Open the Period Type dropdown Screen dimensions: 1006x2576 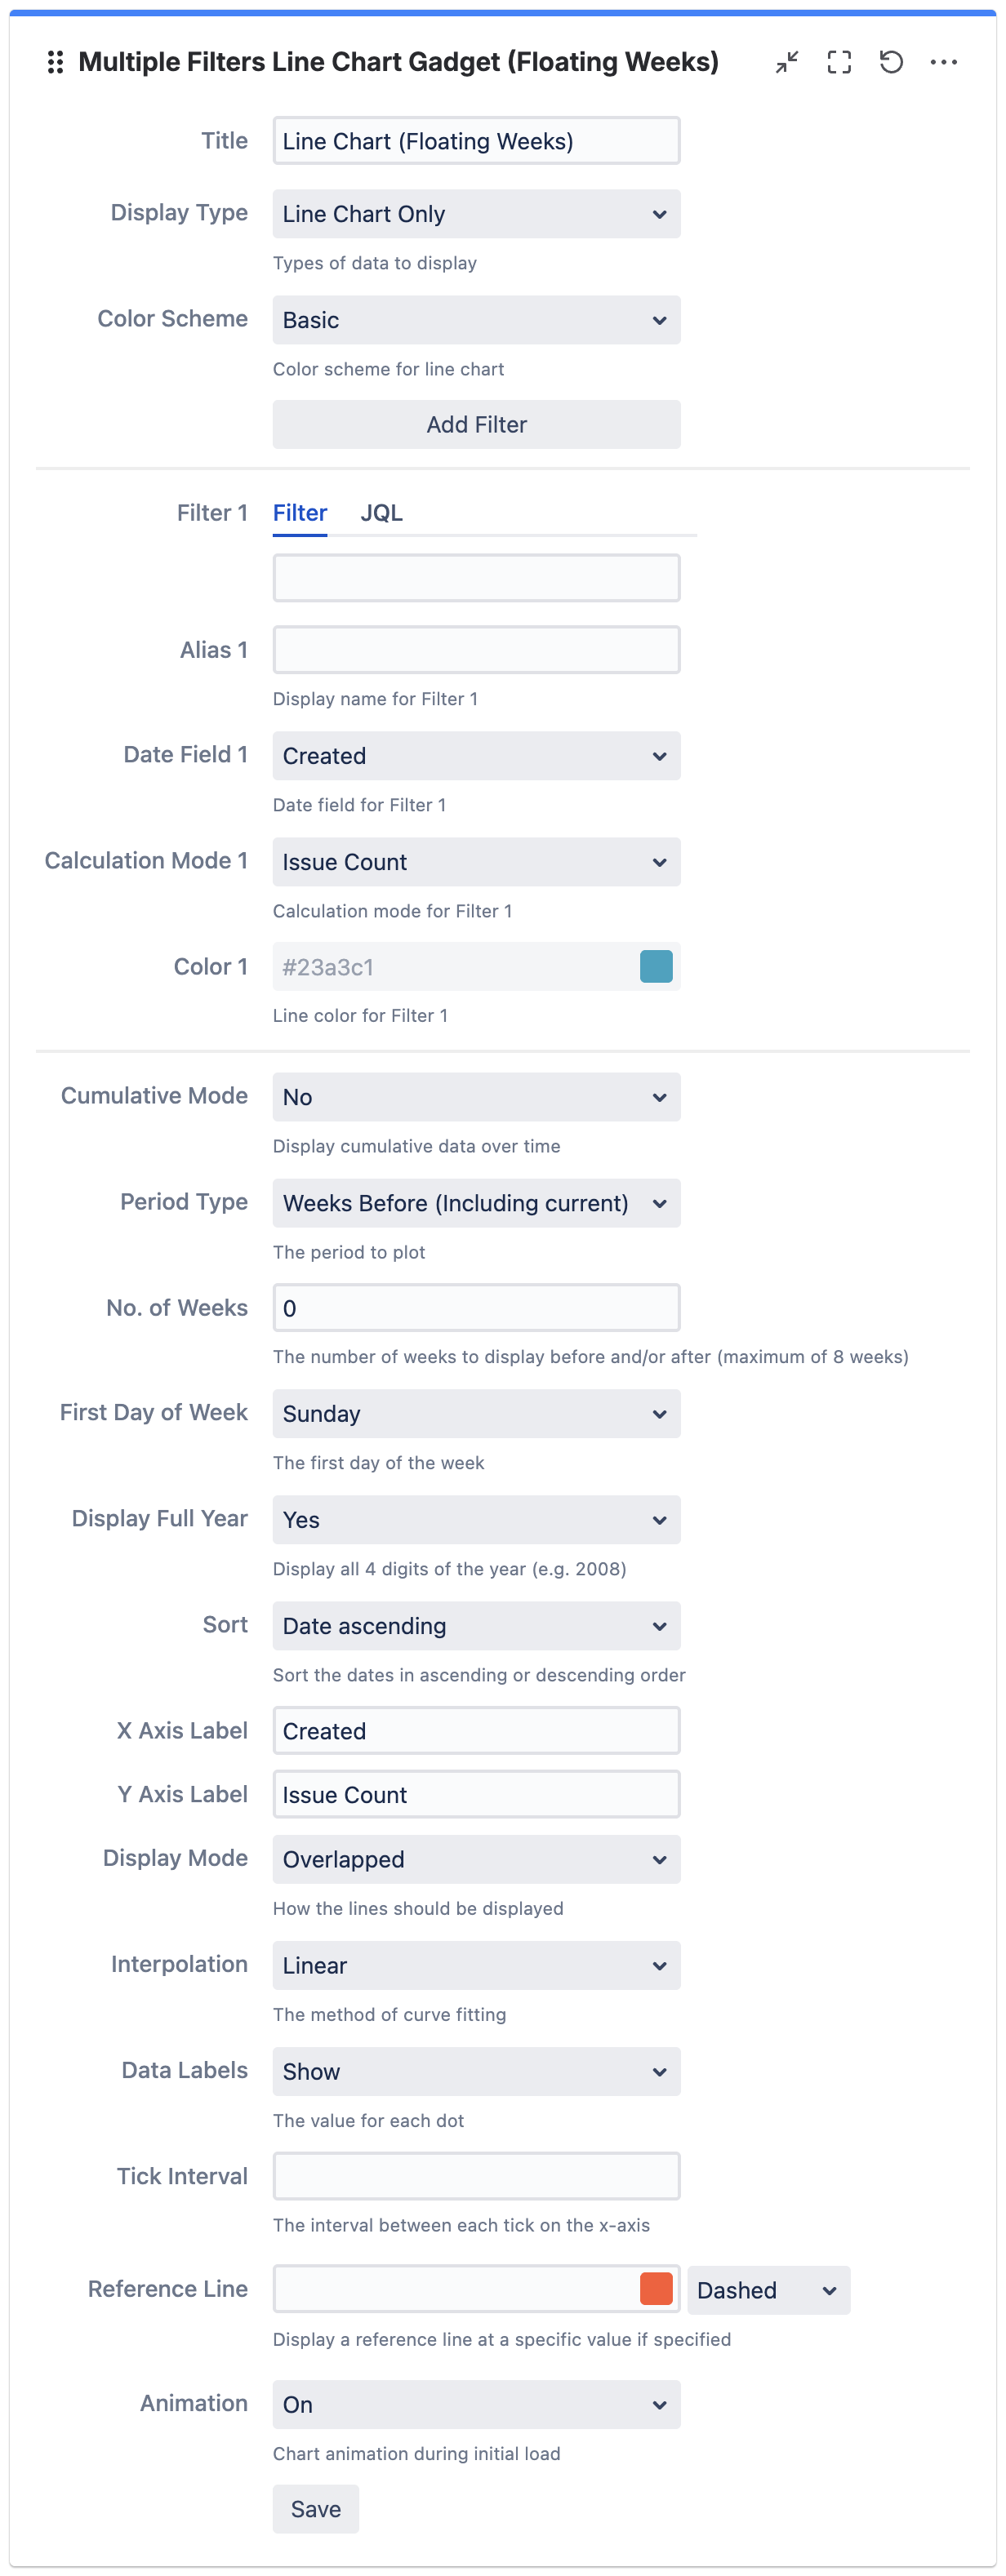click(x=476, y=1203)
